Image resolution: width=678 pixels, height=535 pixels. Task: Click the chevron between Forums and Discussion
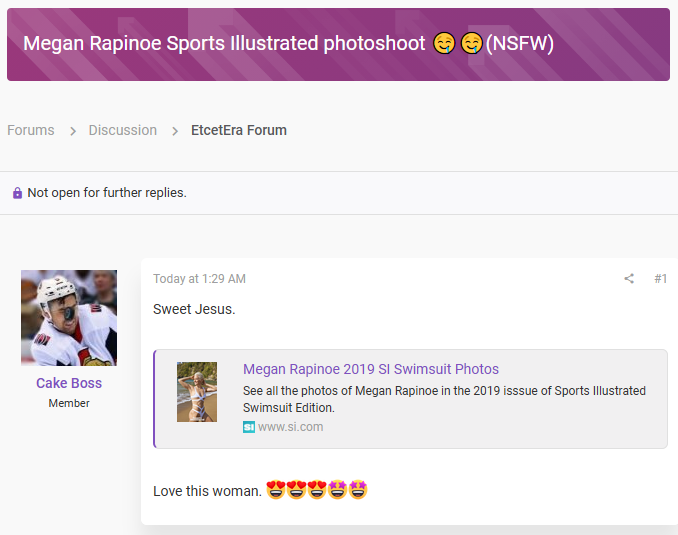[73, 131]
